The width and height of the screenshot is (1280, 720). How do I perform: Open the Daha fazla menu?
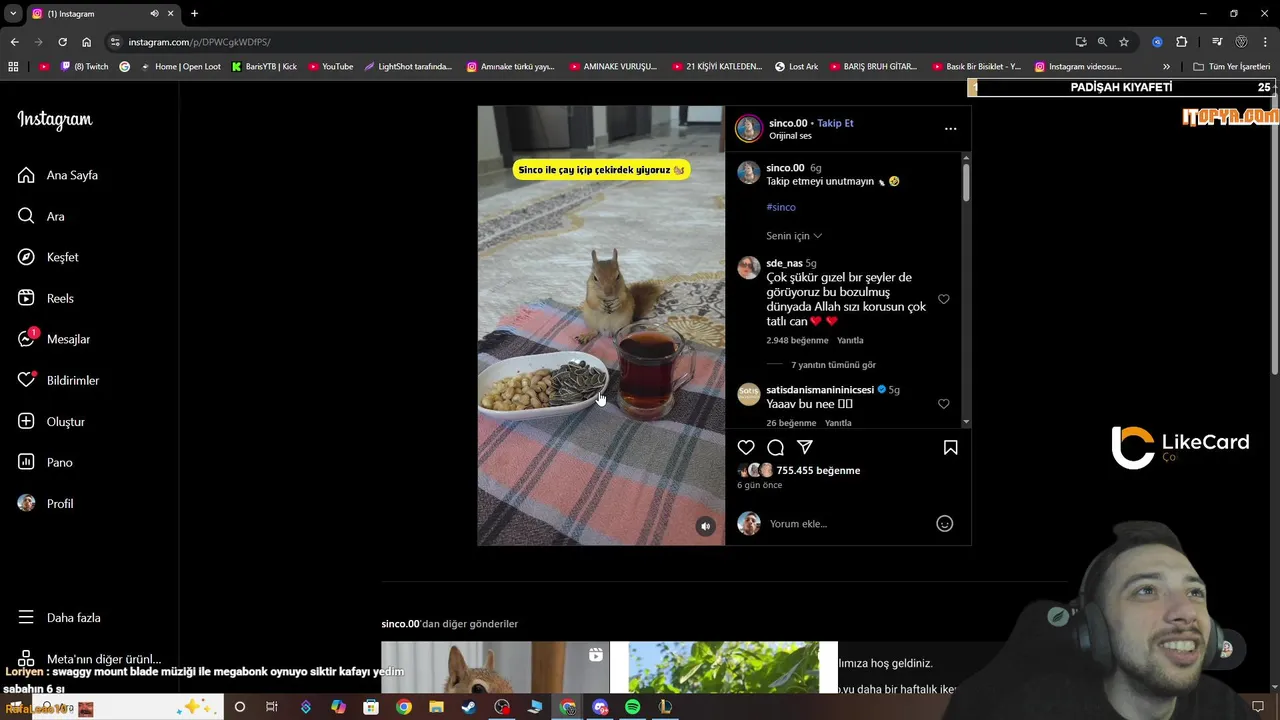[59, 617]
